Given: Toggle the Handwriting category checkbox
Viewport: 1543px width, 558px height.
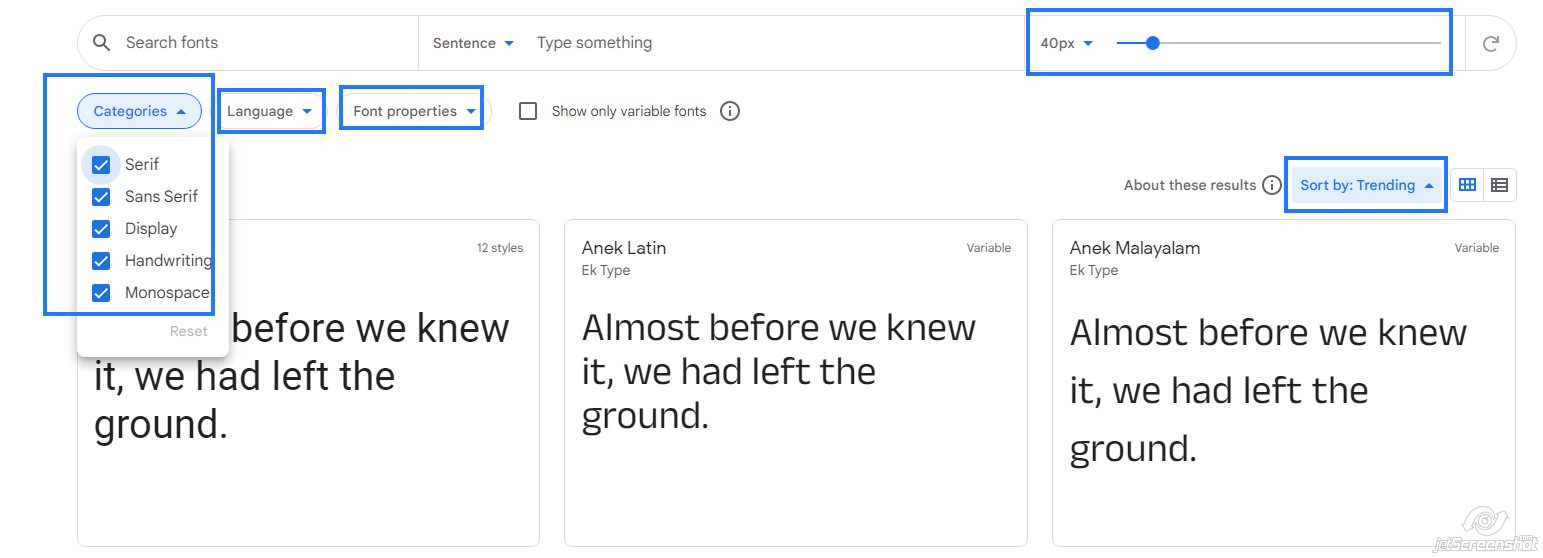Looking at the screenshot, I should pyautogui.click(x=101, y=261).
